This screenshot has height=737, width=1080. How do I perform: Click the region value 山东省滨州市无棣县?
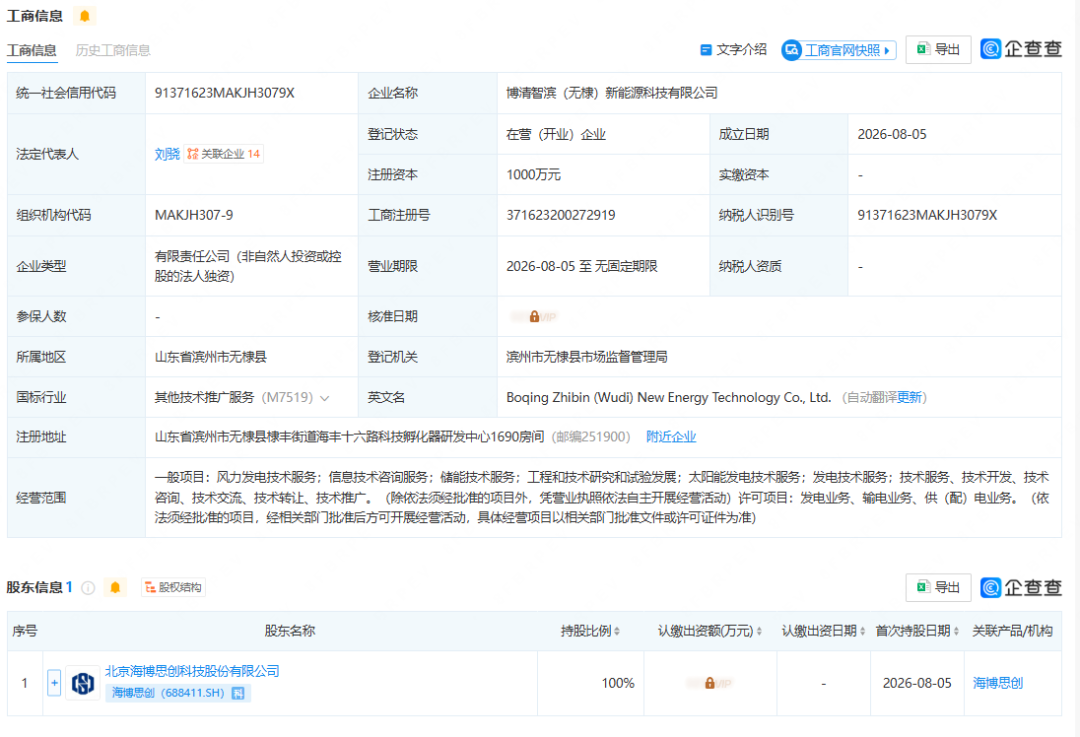tap(211, 357)
